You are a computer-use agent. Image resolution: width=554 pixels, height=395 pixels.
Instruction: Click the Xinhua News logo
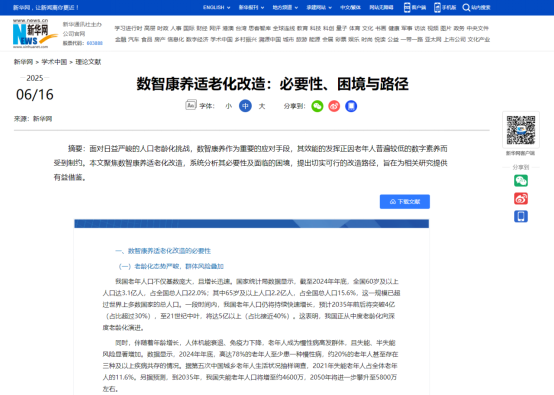tap(35, 34)
